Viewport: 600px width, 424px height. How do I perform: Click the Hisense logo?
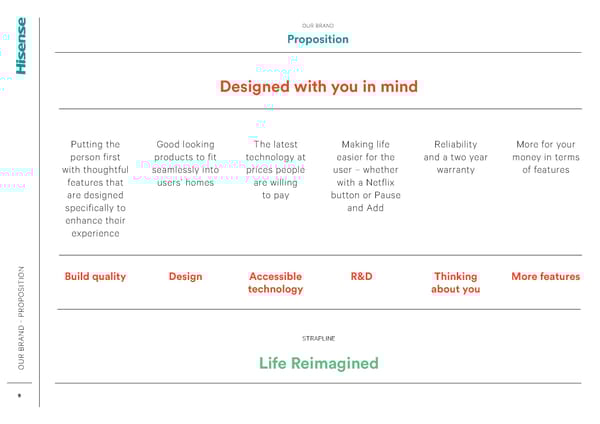[x=21, y=46]
